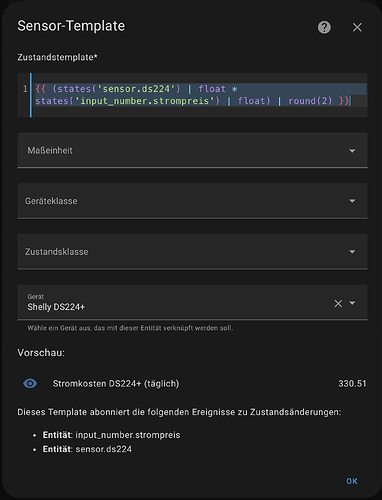This screenshot has width=382, height=500.
Task: Place cursor on round(2) in template
Action: (310, 101)
